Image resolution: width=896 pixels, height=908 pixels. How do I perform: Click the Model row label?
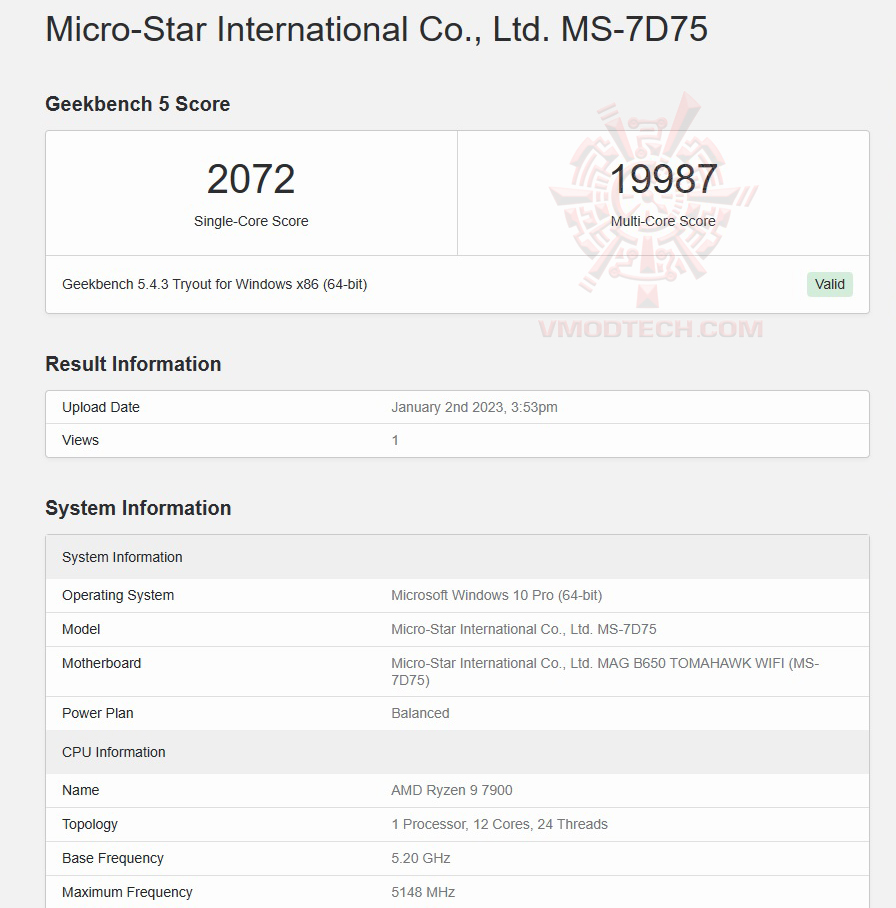(x=81, y=629)
